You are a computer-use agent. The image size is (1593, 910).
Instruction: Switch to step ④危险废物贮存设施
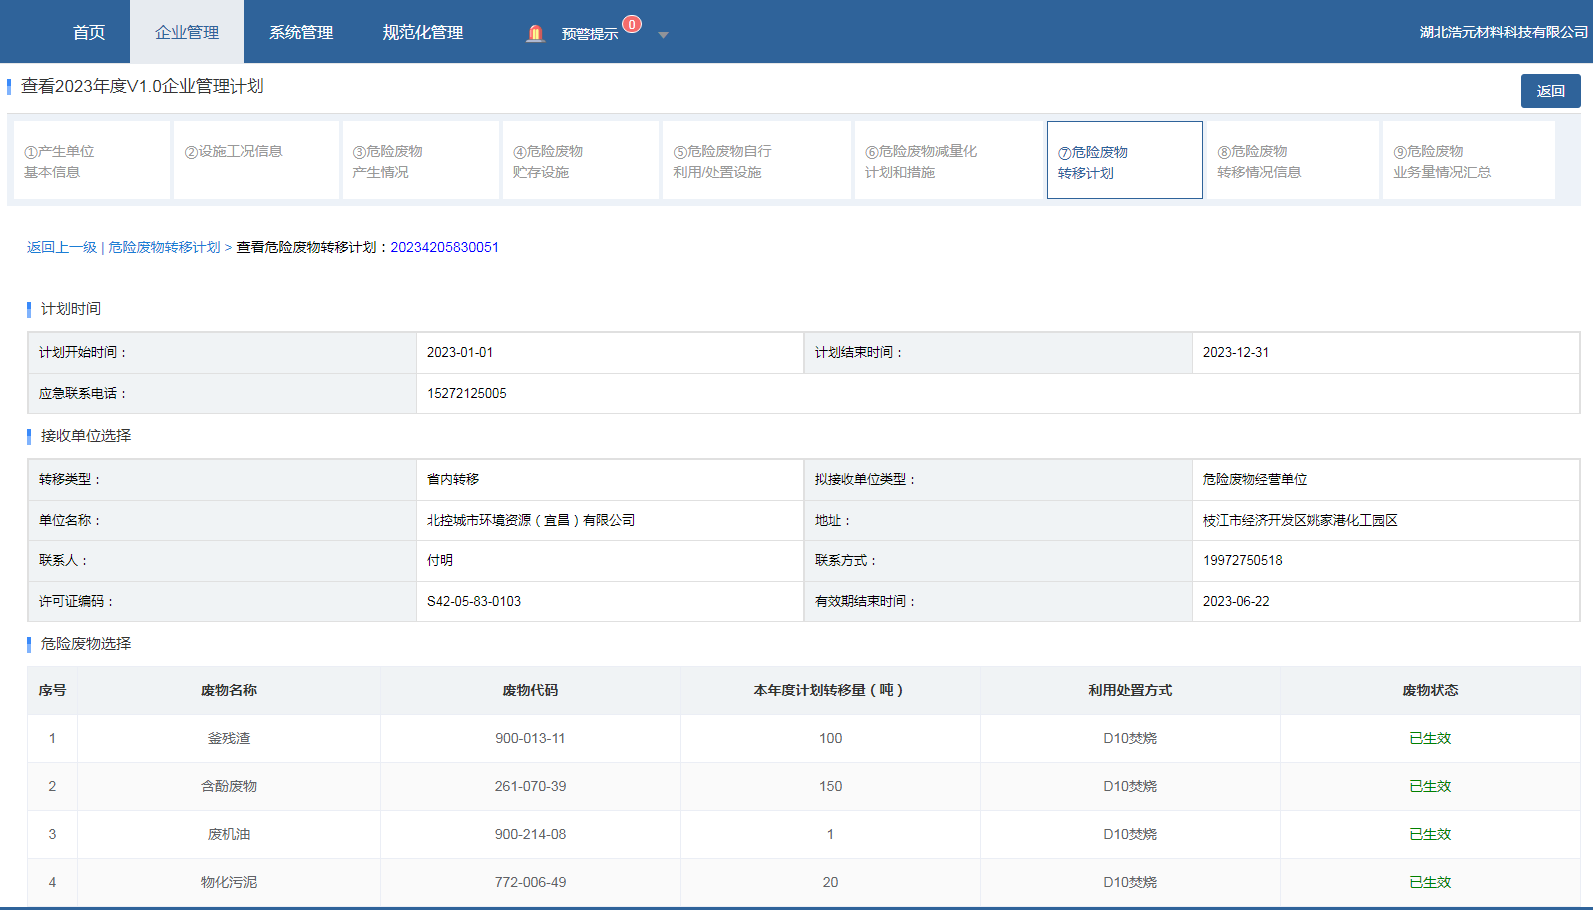pyautogui.click(x=581, y=161)
